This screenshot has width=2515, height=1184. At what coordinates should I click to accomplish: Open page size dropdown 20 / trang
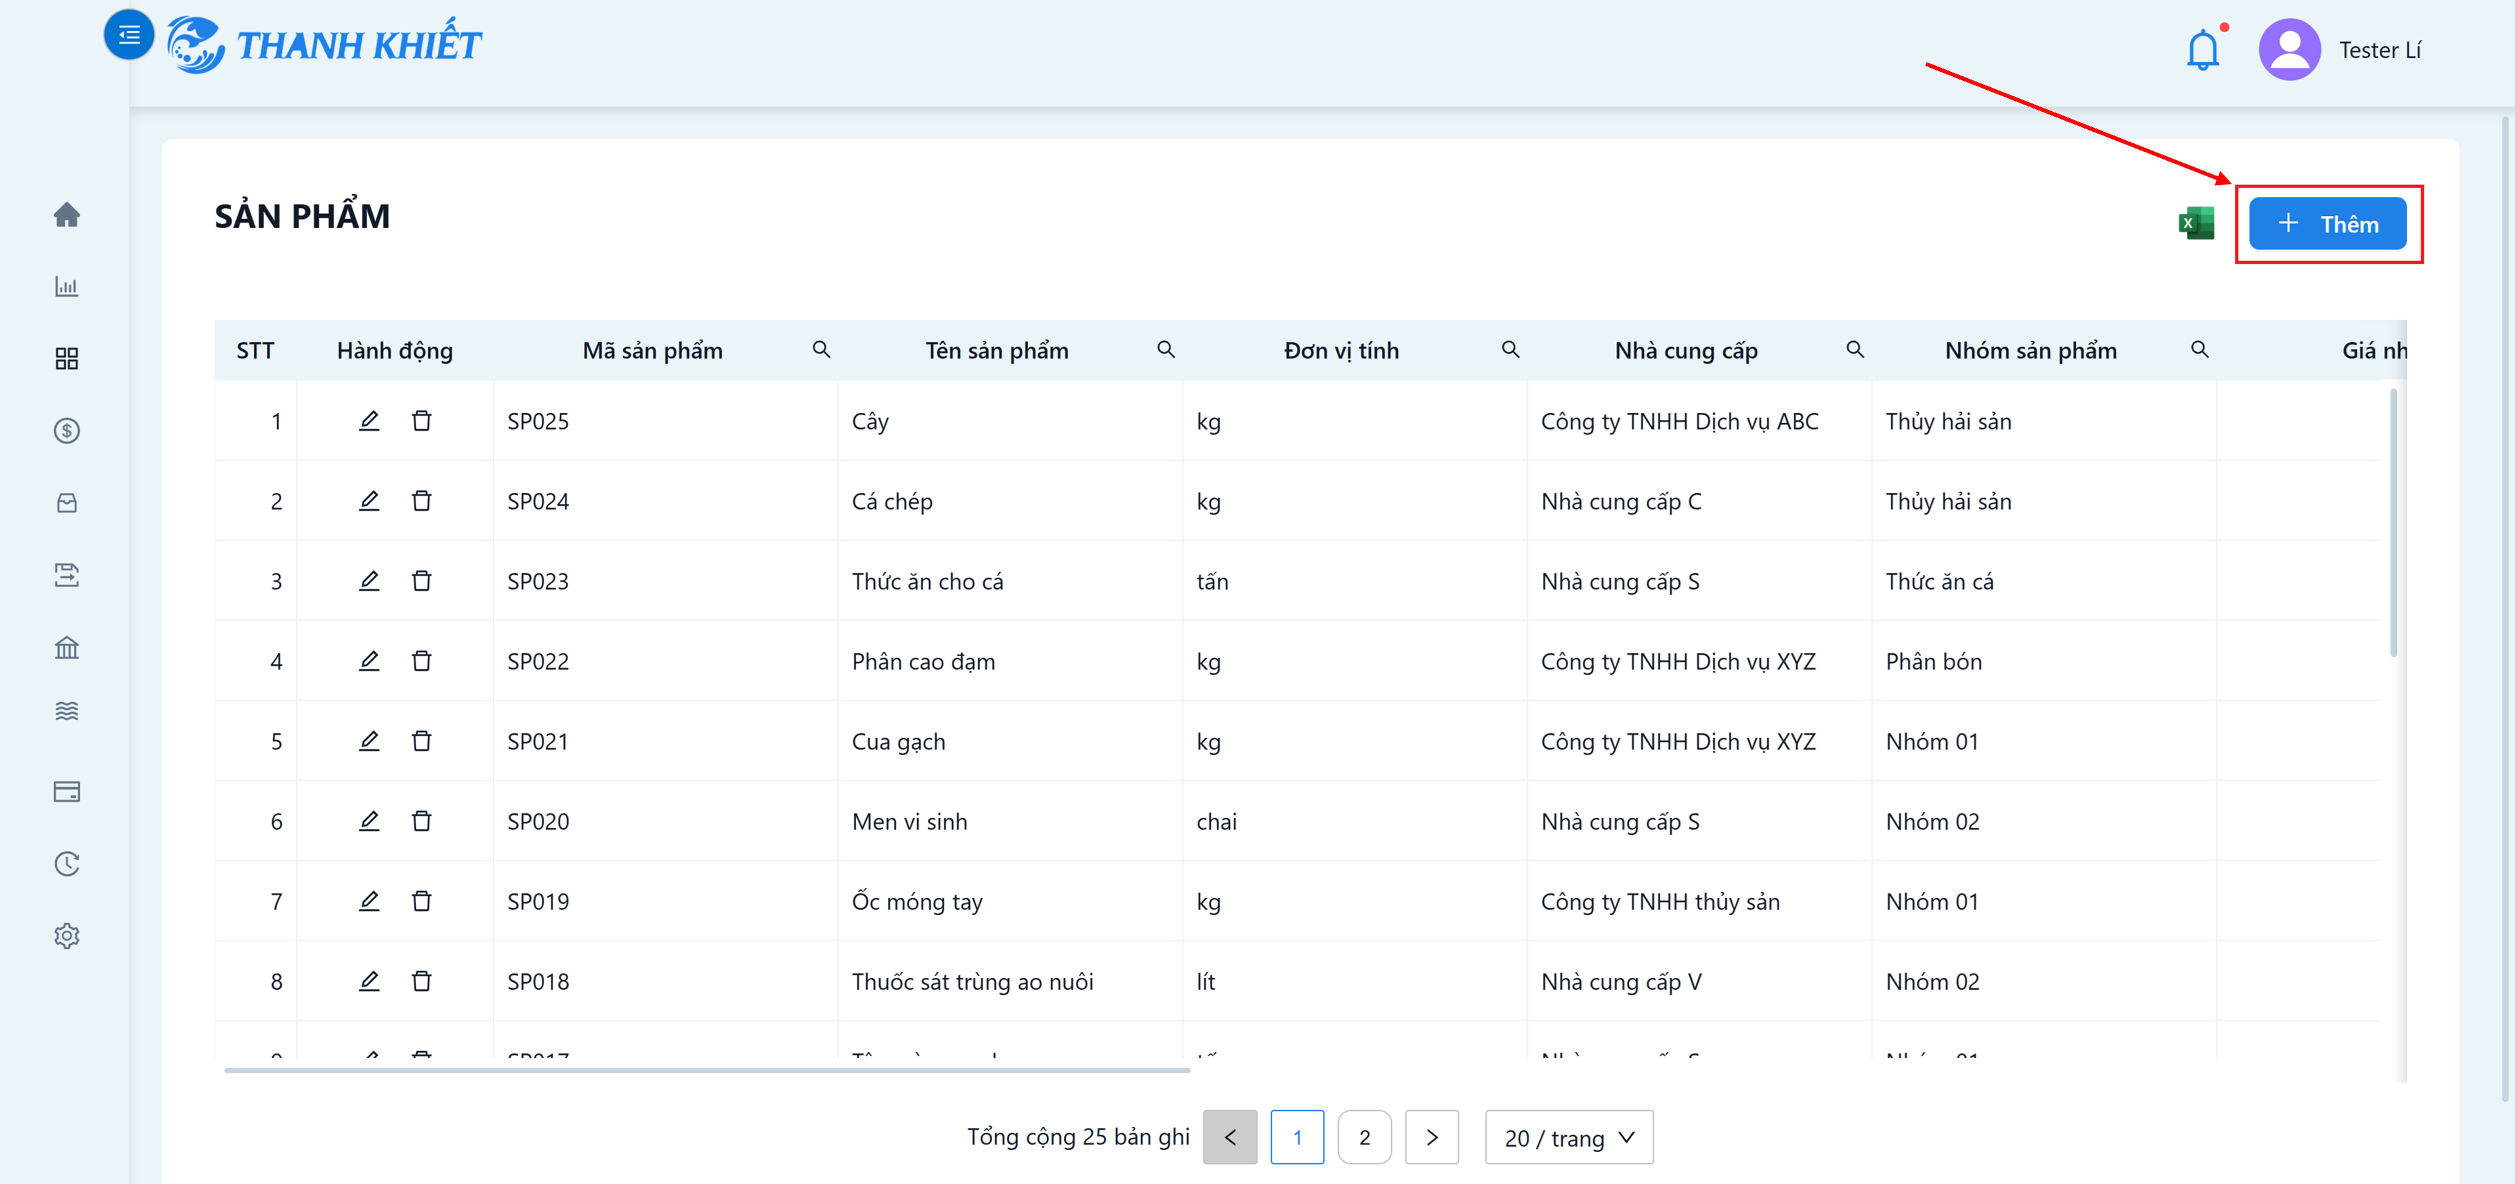pos(1569,1137)
